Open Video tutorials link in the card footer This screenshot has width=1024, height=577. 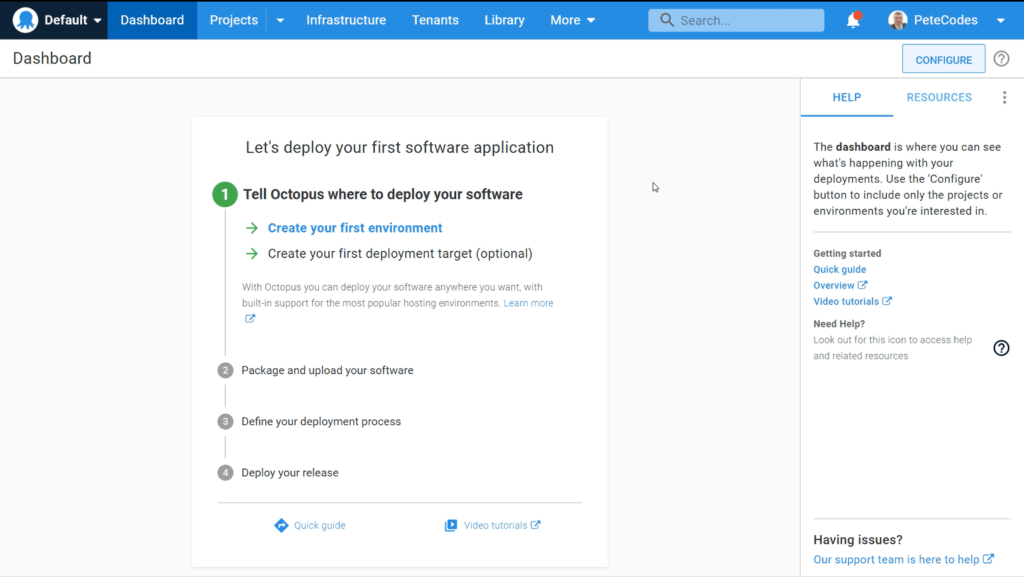click(495, 525)
